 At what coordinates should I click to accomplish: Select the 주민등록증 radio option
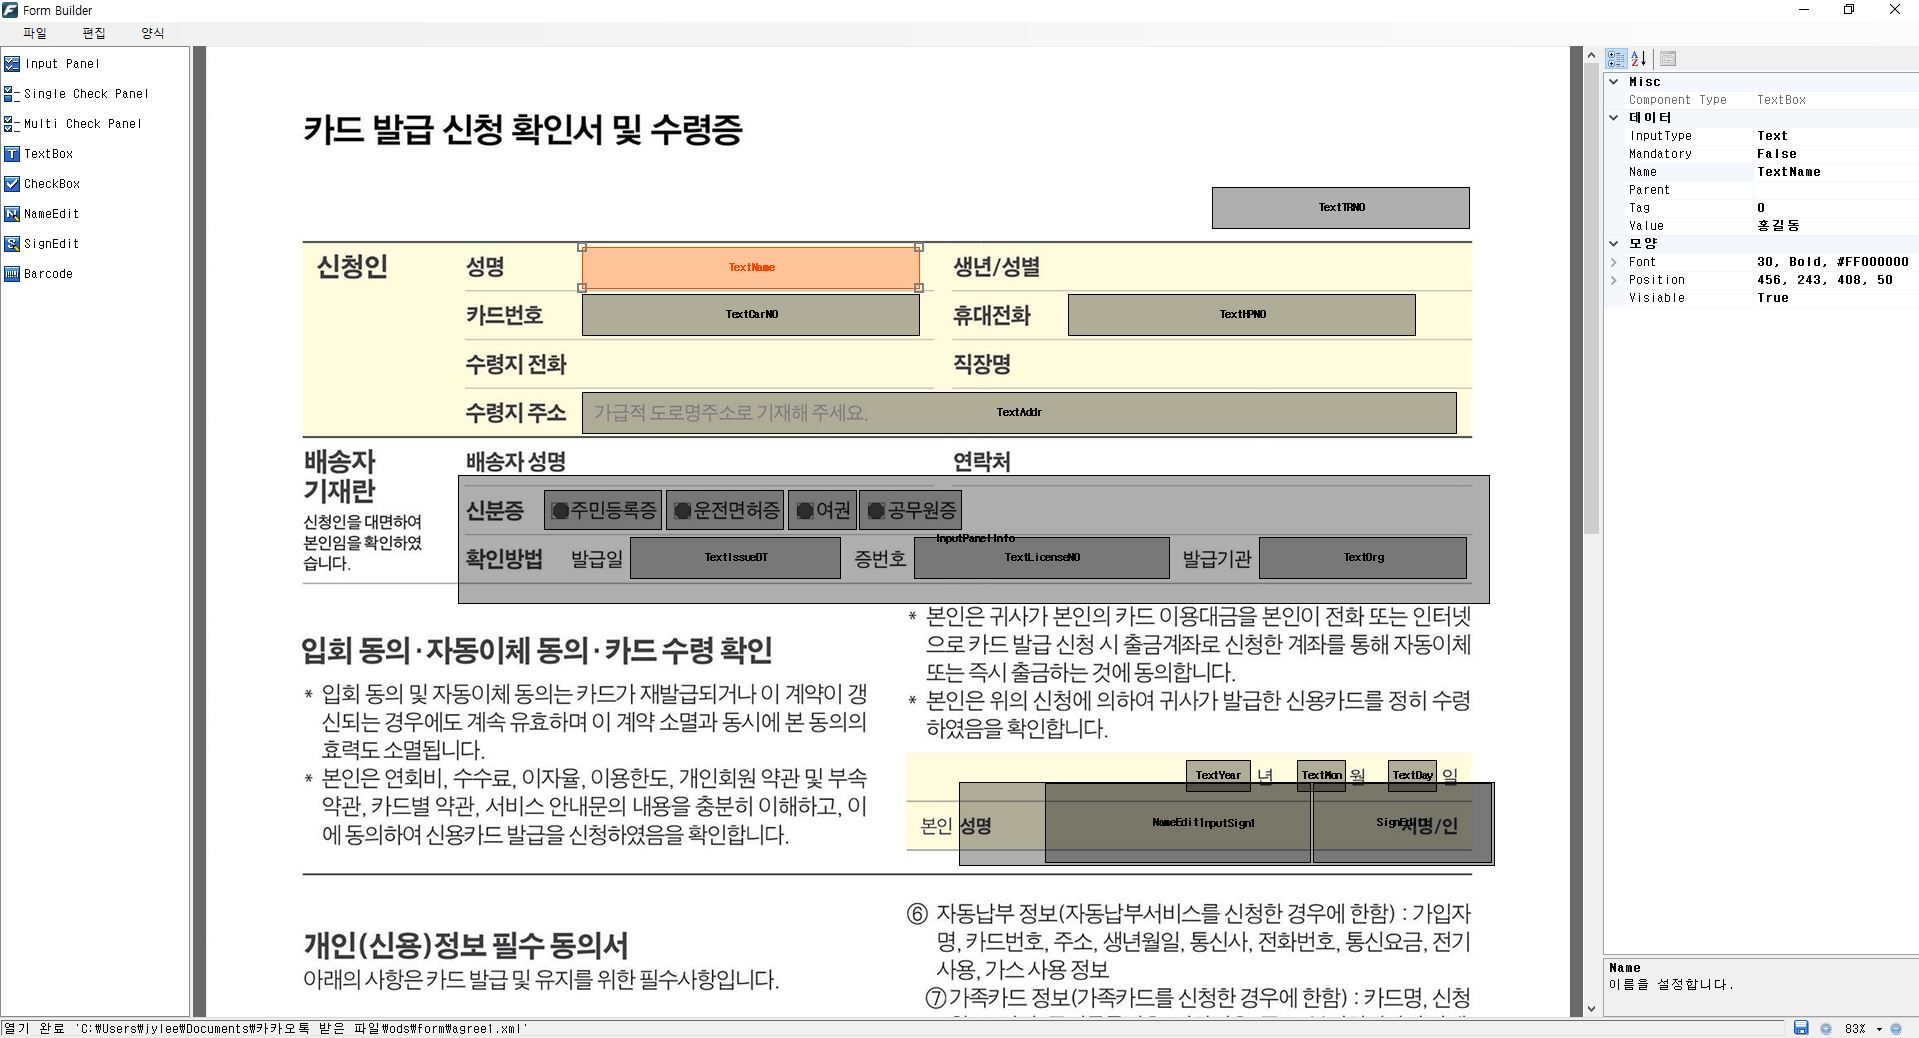tap(604, 511)
